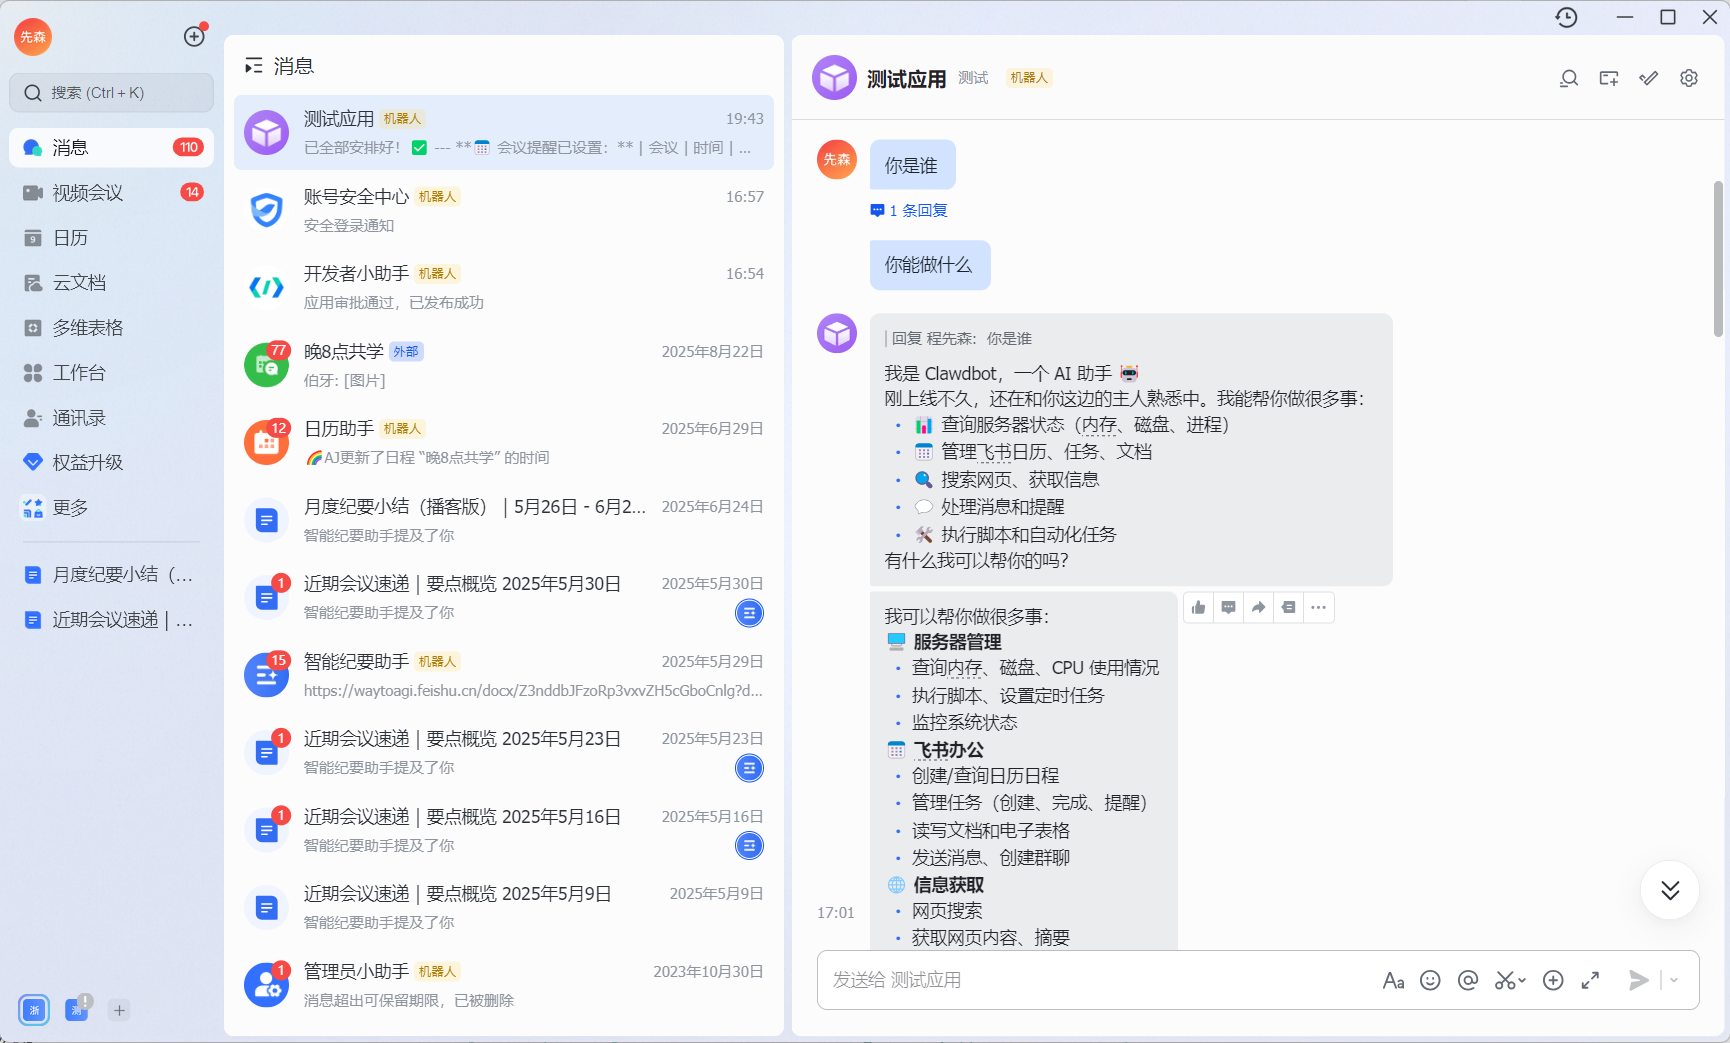This screenshot has width=1730, height=1043.
Task: Open 晚8点共学 group chat
Action: pos(504,365)
